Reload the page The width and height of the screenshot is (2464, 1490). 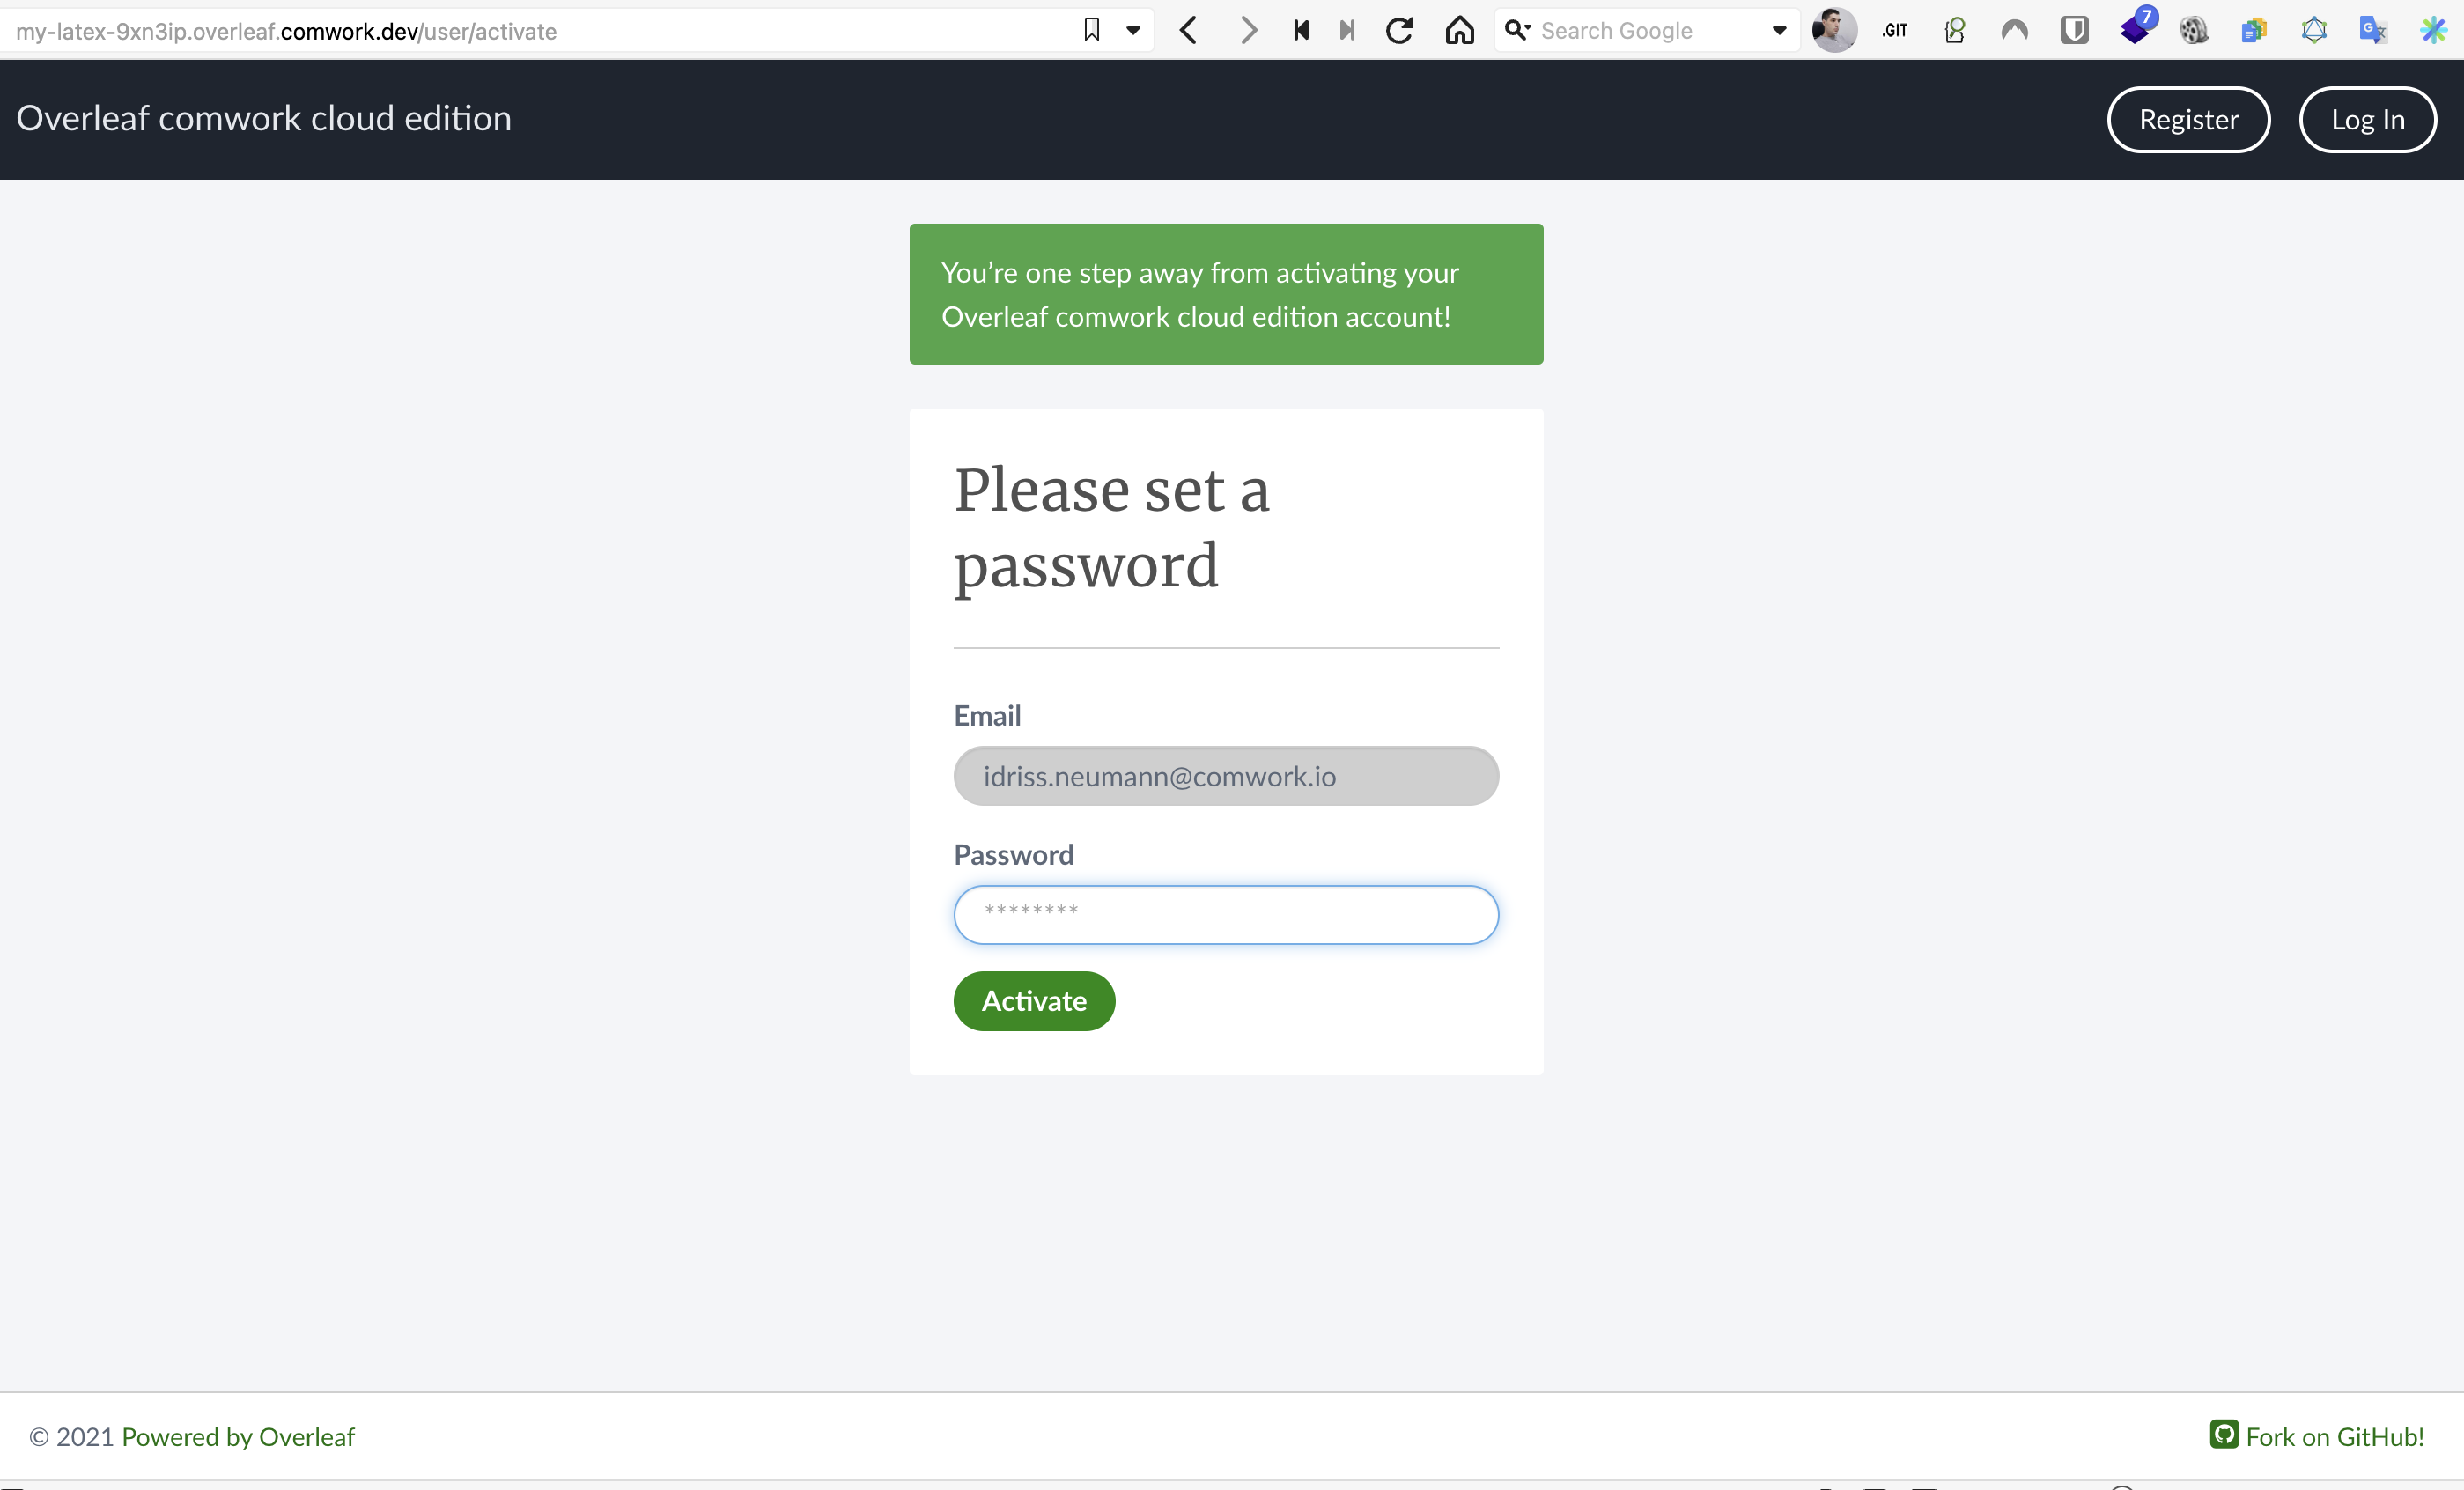coord(1399,30)
